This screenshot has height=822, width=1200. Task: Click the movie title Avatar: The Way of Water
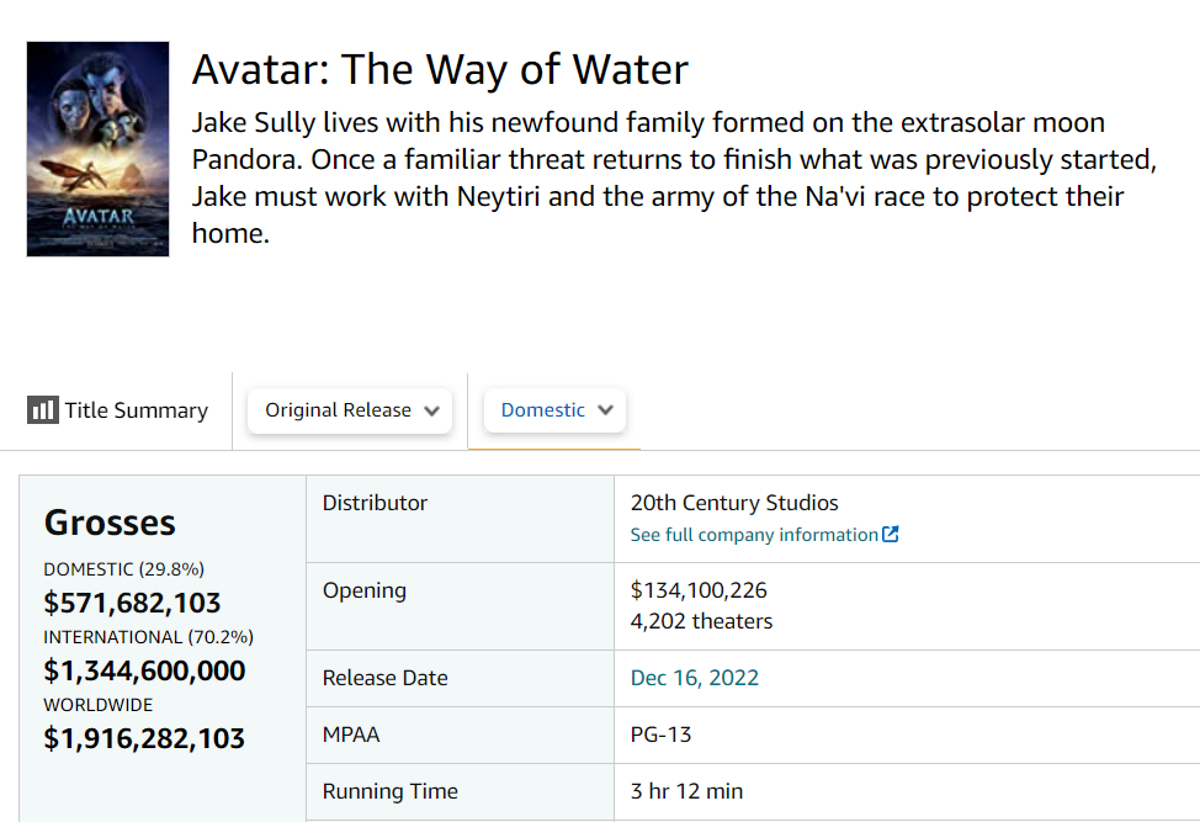click(440, 69)
